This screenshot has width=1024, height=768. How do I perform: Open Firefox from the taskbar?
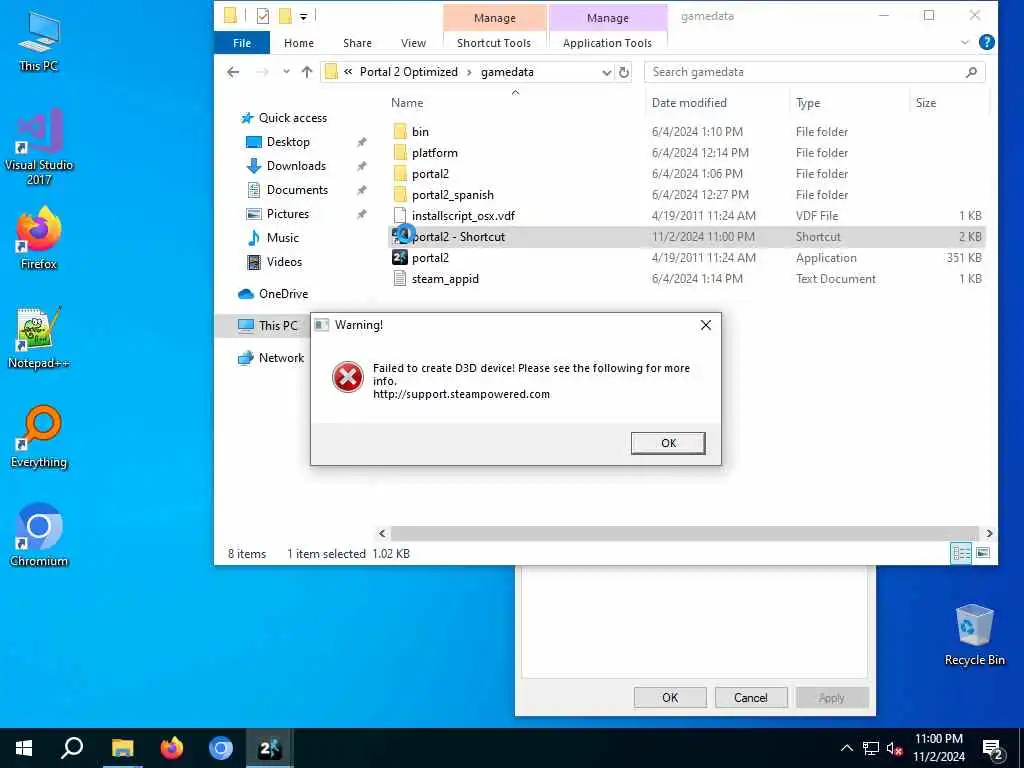pyautogui.click(x=172, y=748)
